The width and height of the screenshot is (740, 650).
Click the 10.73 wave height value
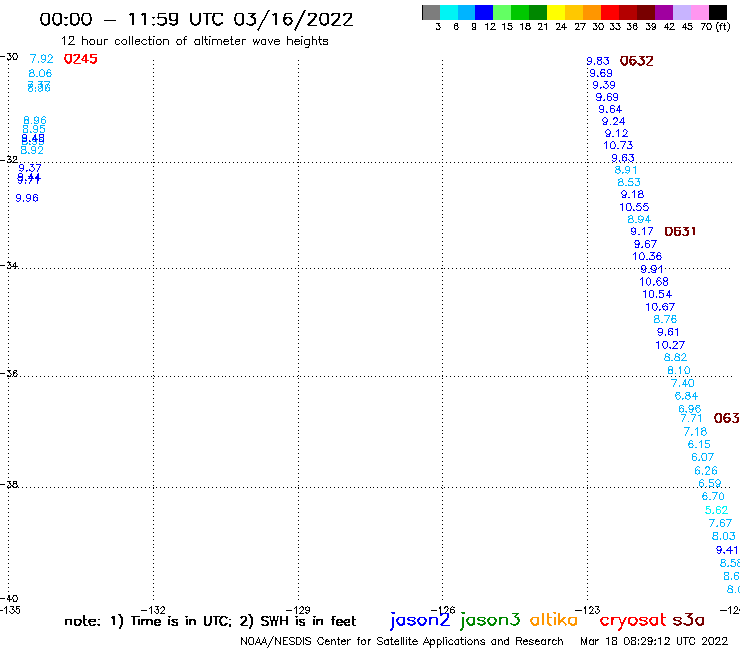(618, 145)
